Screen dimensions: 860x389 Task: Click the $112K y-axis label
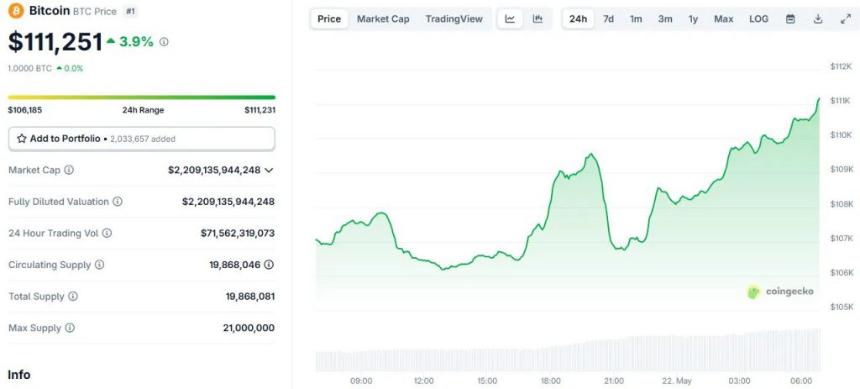(841, 66)
